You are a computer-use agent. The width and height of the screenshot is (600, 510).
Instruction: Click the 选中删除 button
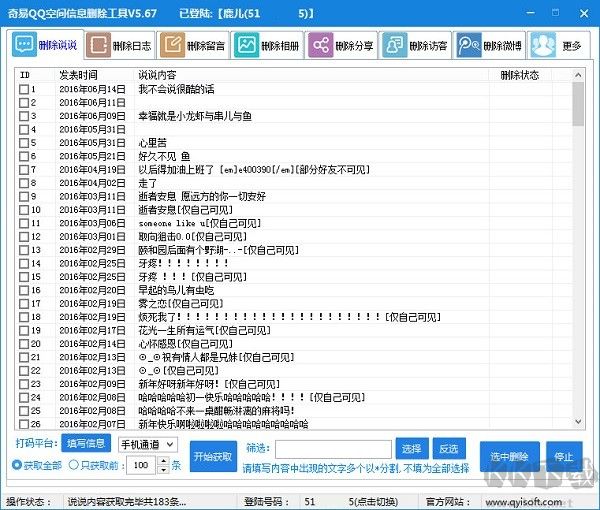(509, 456)
